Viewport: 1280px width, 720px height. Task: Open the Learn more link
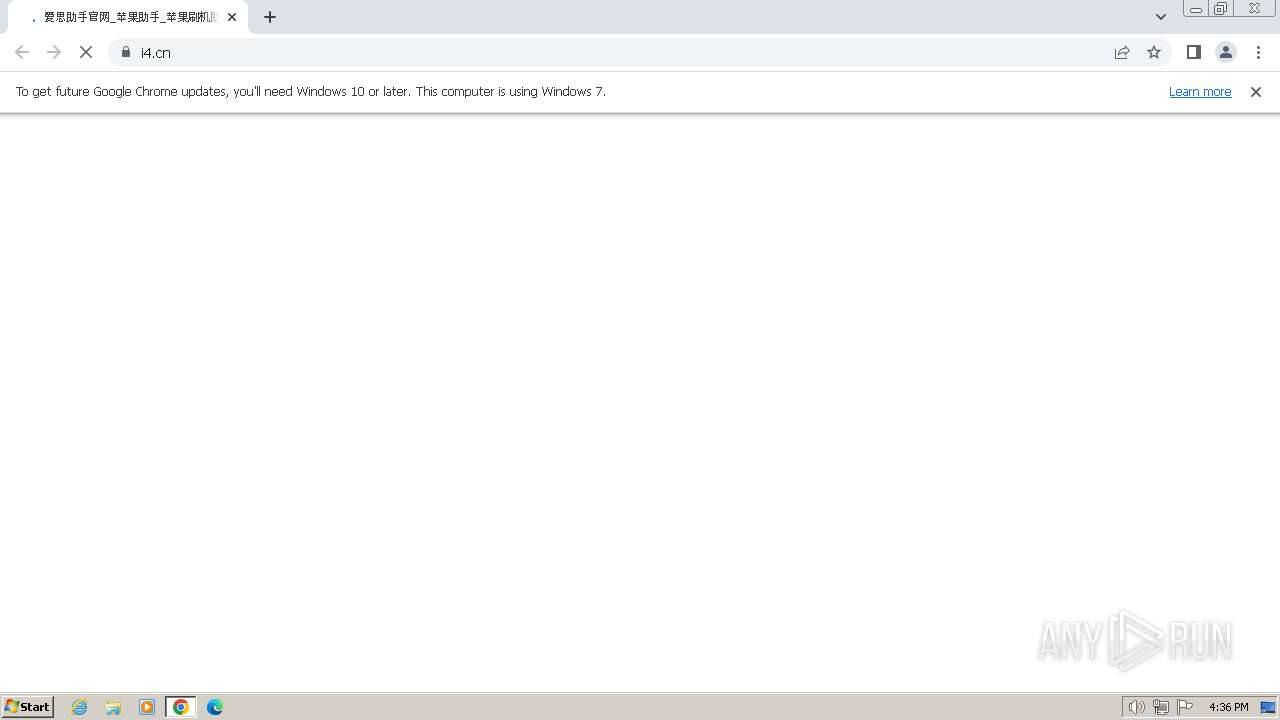[x=1200, y=91]
